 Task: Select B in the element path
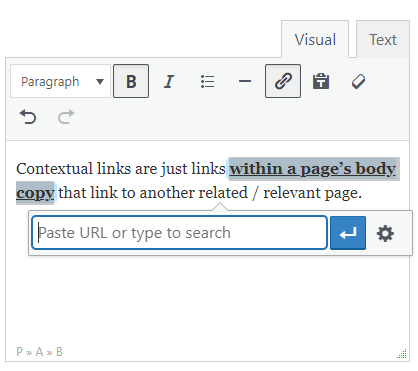[x=59, y=352]
